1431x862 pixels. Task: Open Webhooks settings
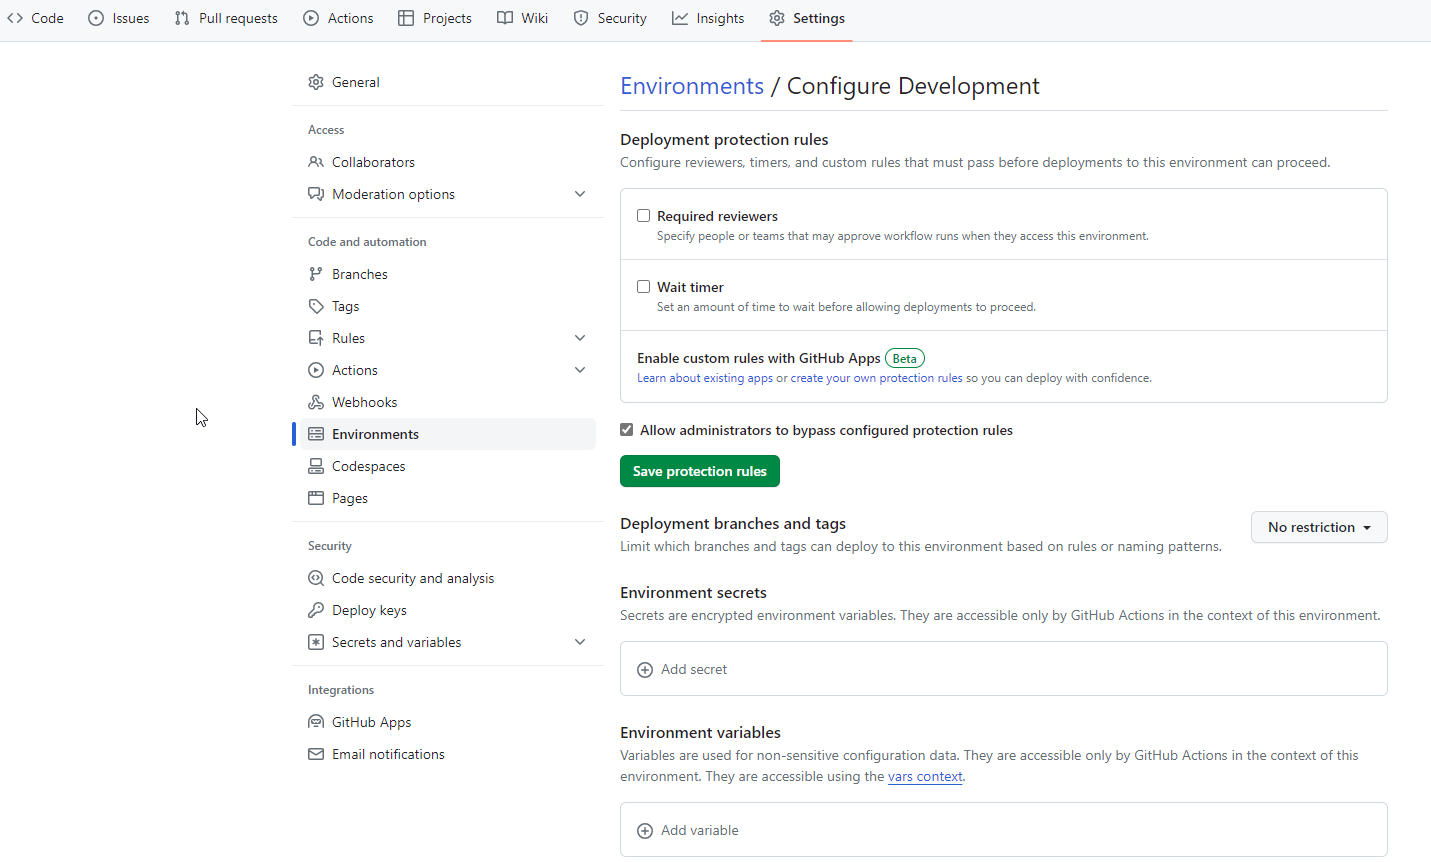[448, 402]
